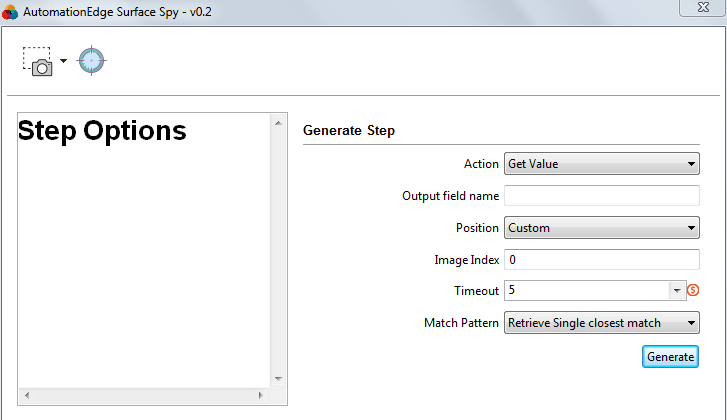Click the AutomationEdge logo in title bar
The width and height of the screenshot is (727, 420).
[10, 12]
